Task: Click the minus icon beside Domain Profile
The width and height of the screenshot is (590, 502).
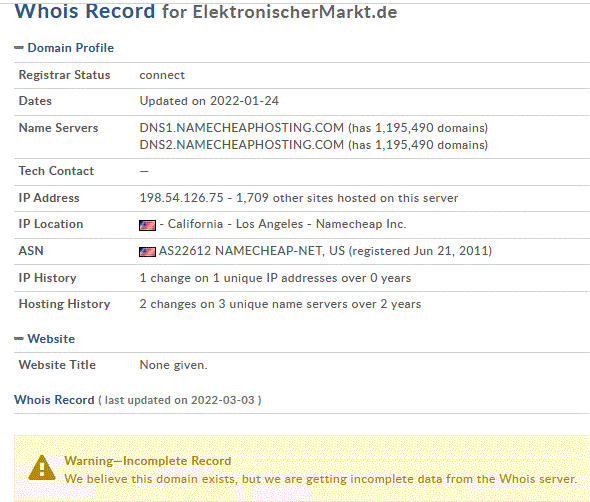Action: [x=19, y=48]
